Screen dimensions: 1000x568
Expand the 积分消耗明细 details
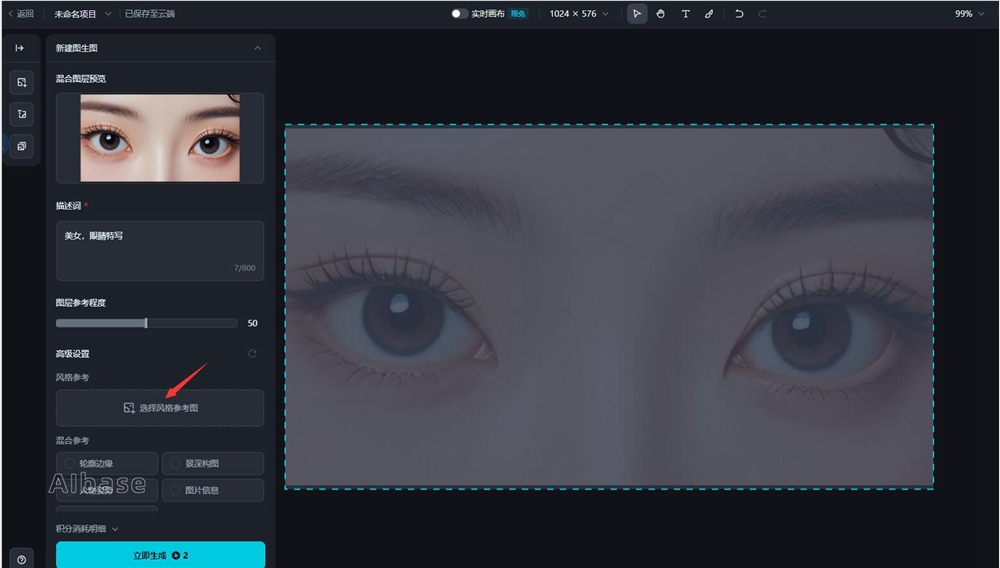(x=88, y=528)
